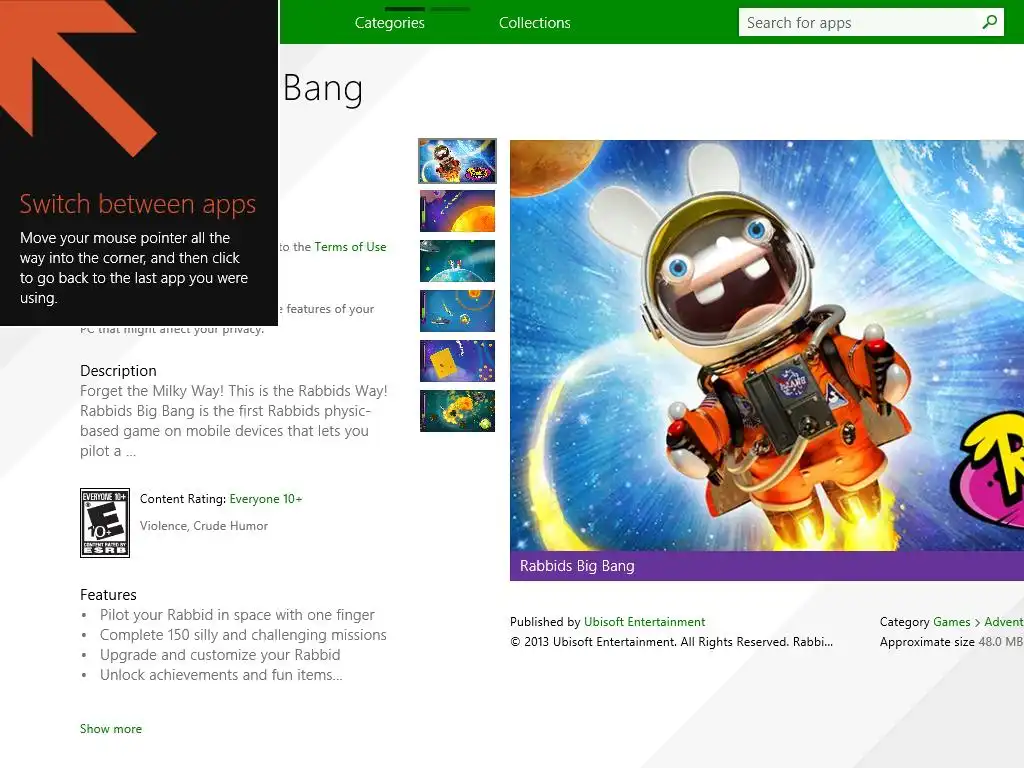
Task: Click the 'Switch between apps' tip heading
Action: (x=138, y=204)
